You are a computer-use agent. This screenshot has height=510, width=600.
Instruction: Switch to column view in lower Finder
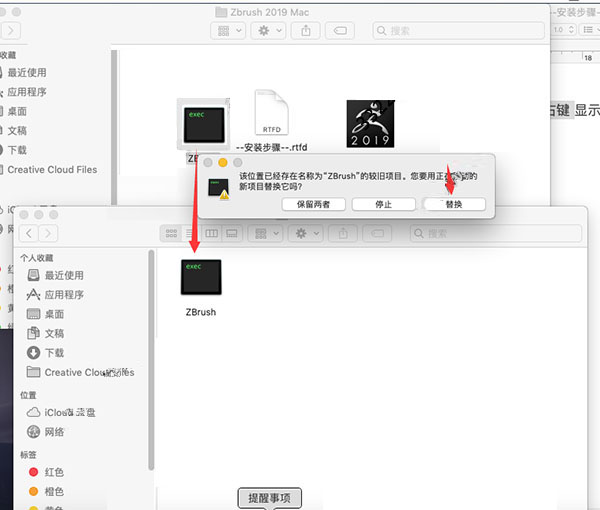click(210, 233)
